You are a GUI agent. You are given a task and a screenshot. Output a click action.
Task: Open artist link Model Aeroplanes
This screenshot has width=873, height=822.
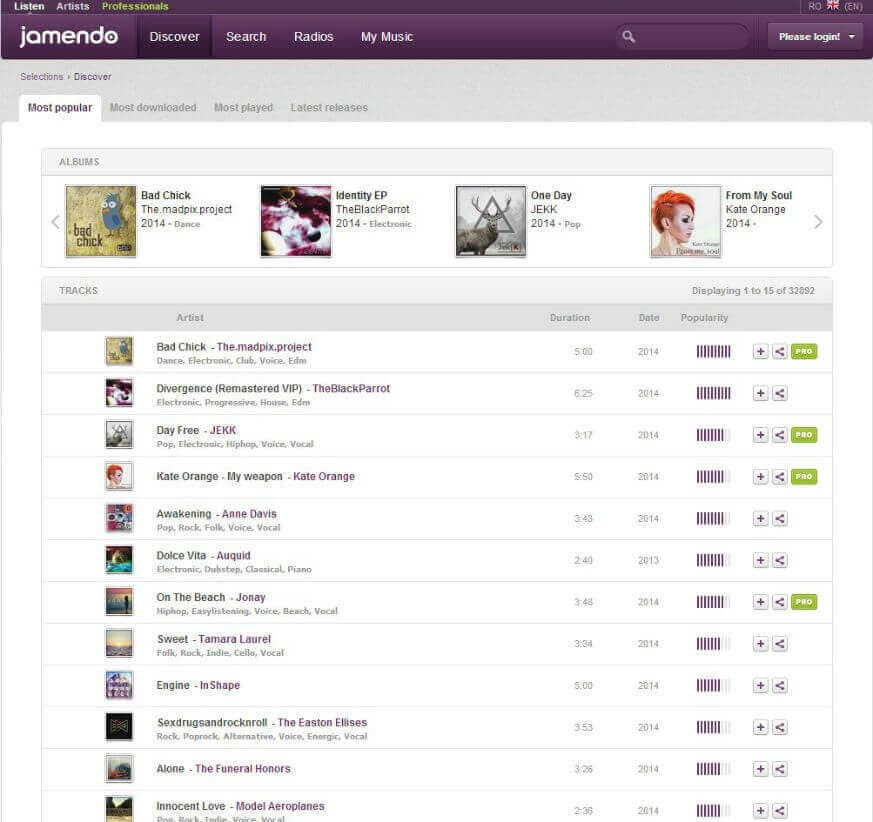[280, 806]
